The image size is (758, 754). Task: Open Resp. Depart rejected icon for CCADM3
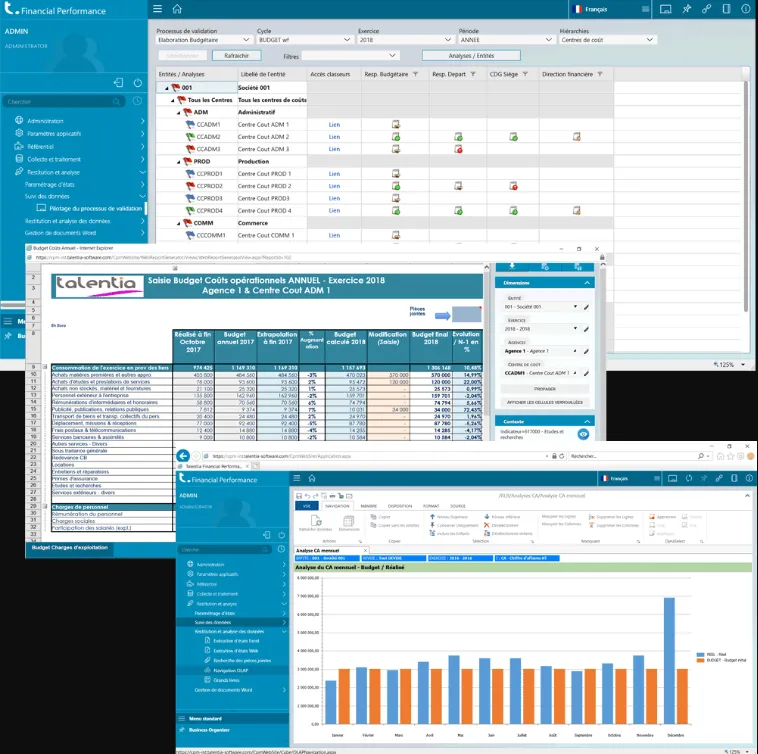(458, 149)
